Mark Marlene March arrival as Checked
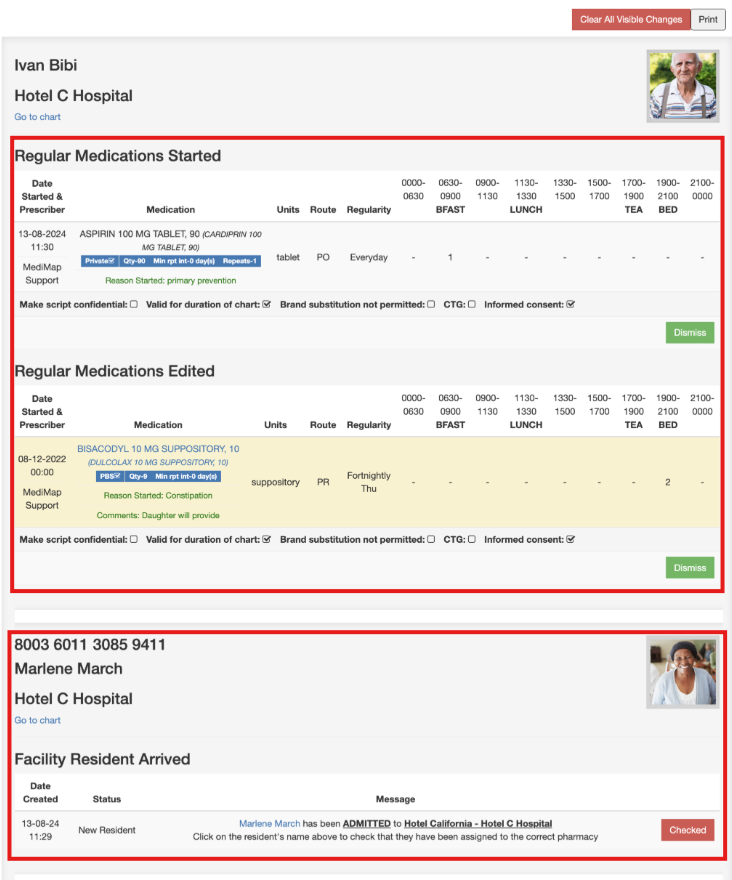Viewport: 732px width, 880px height. (x=687, y=830)
